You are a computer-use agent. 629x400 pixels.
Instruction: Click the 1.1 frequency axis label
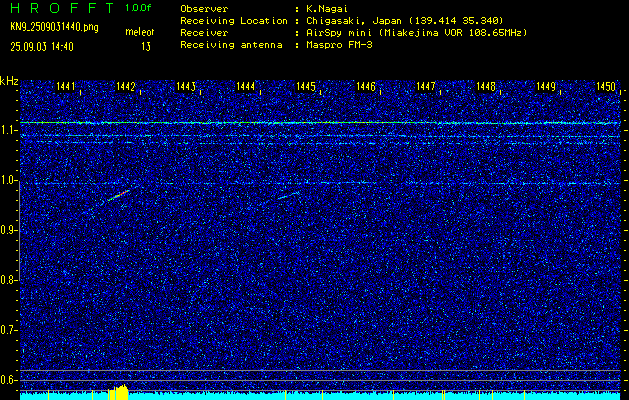[9, 130]
